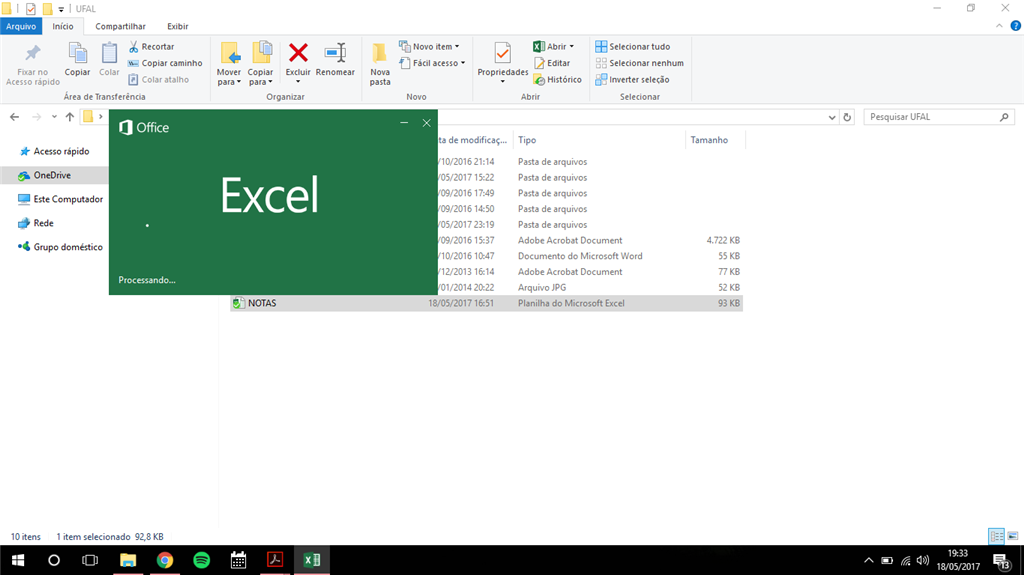Choose Selecionar tudo
Image resolution: width=1024 pixels, height=575 pixels.
tap(633, 46)
